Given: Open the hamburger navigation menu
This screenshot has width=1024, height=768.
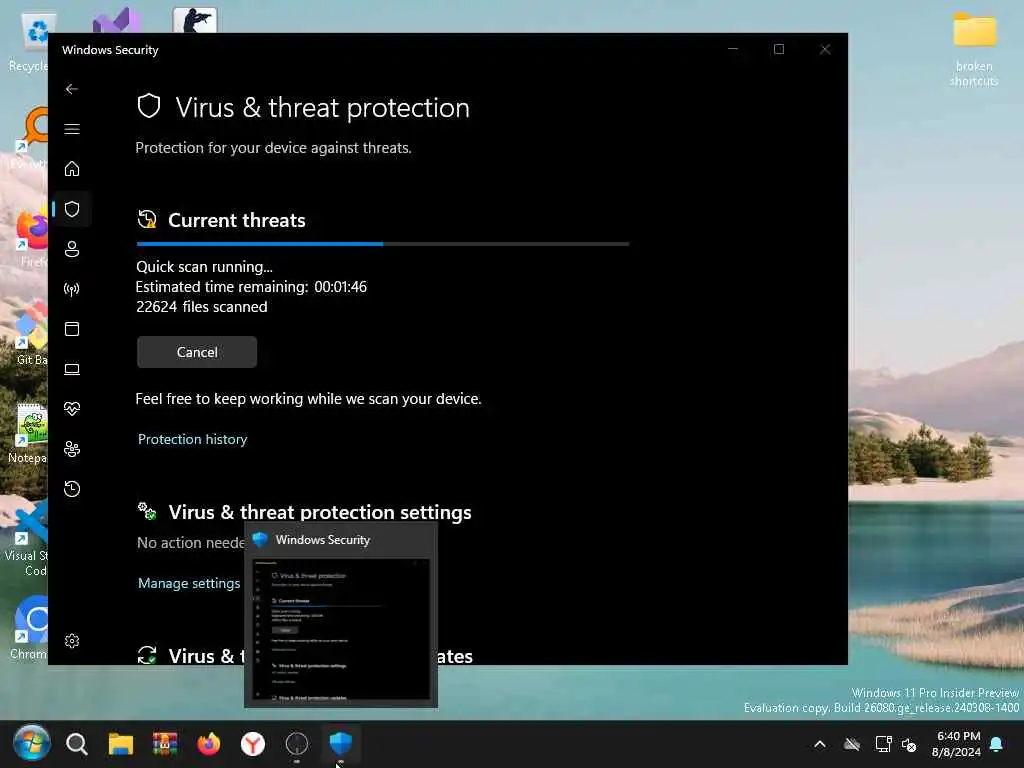Looking at the screenshot, I should [72, 129].
